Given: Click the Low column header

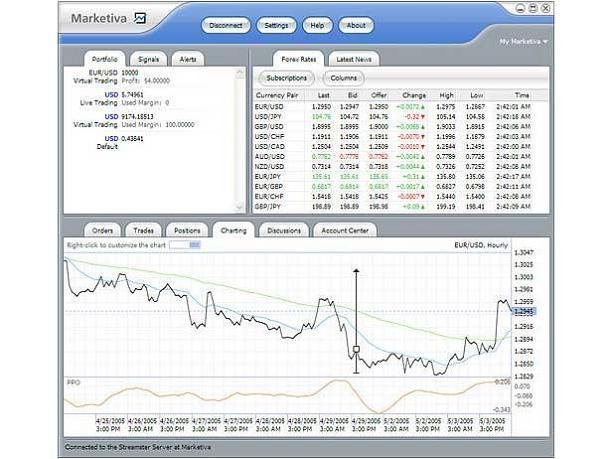Looking at the screenshot, I should point(476,95).
